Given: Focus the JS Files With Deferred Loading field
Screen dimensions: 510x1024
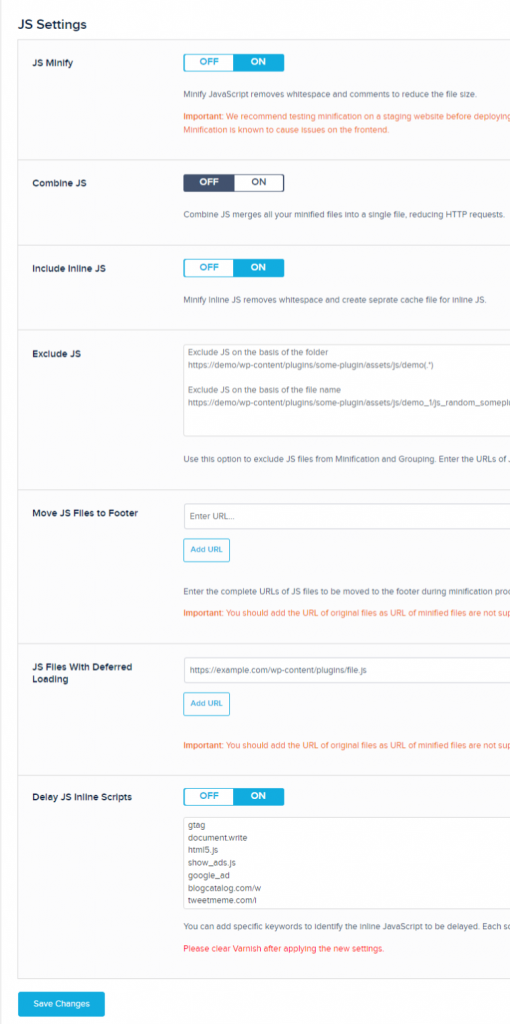Looking at the screenshot, I should 347,670.
